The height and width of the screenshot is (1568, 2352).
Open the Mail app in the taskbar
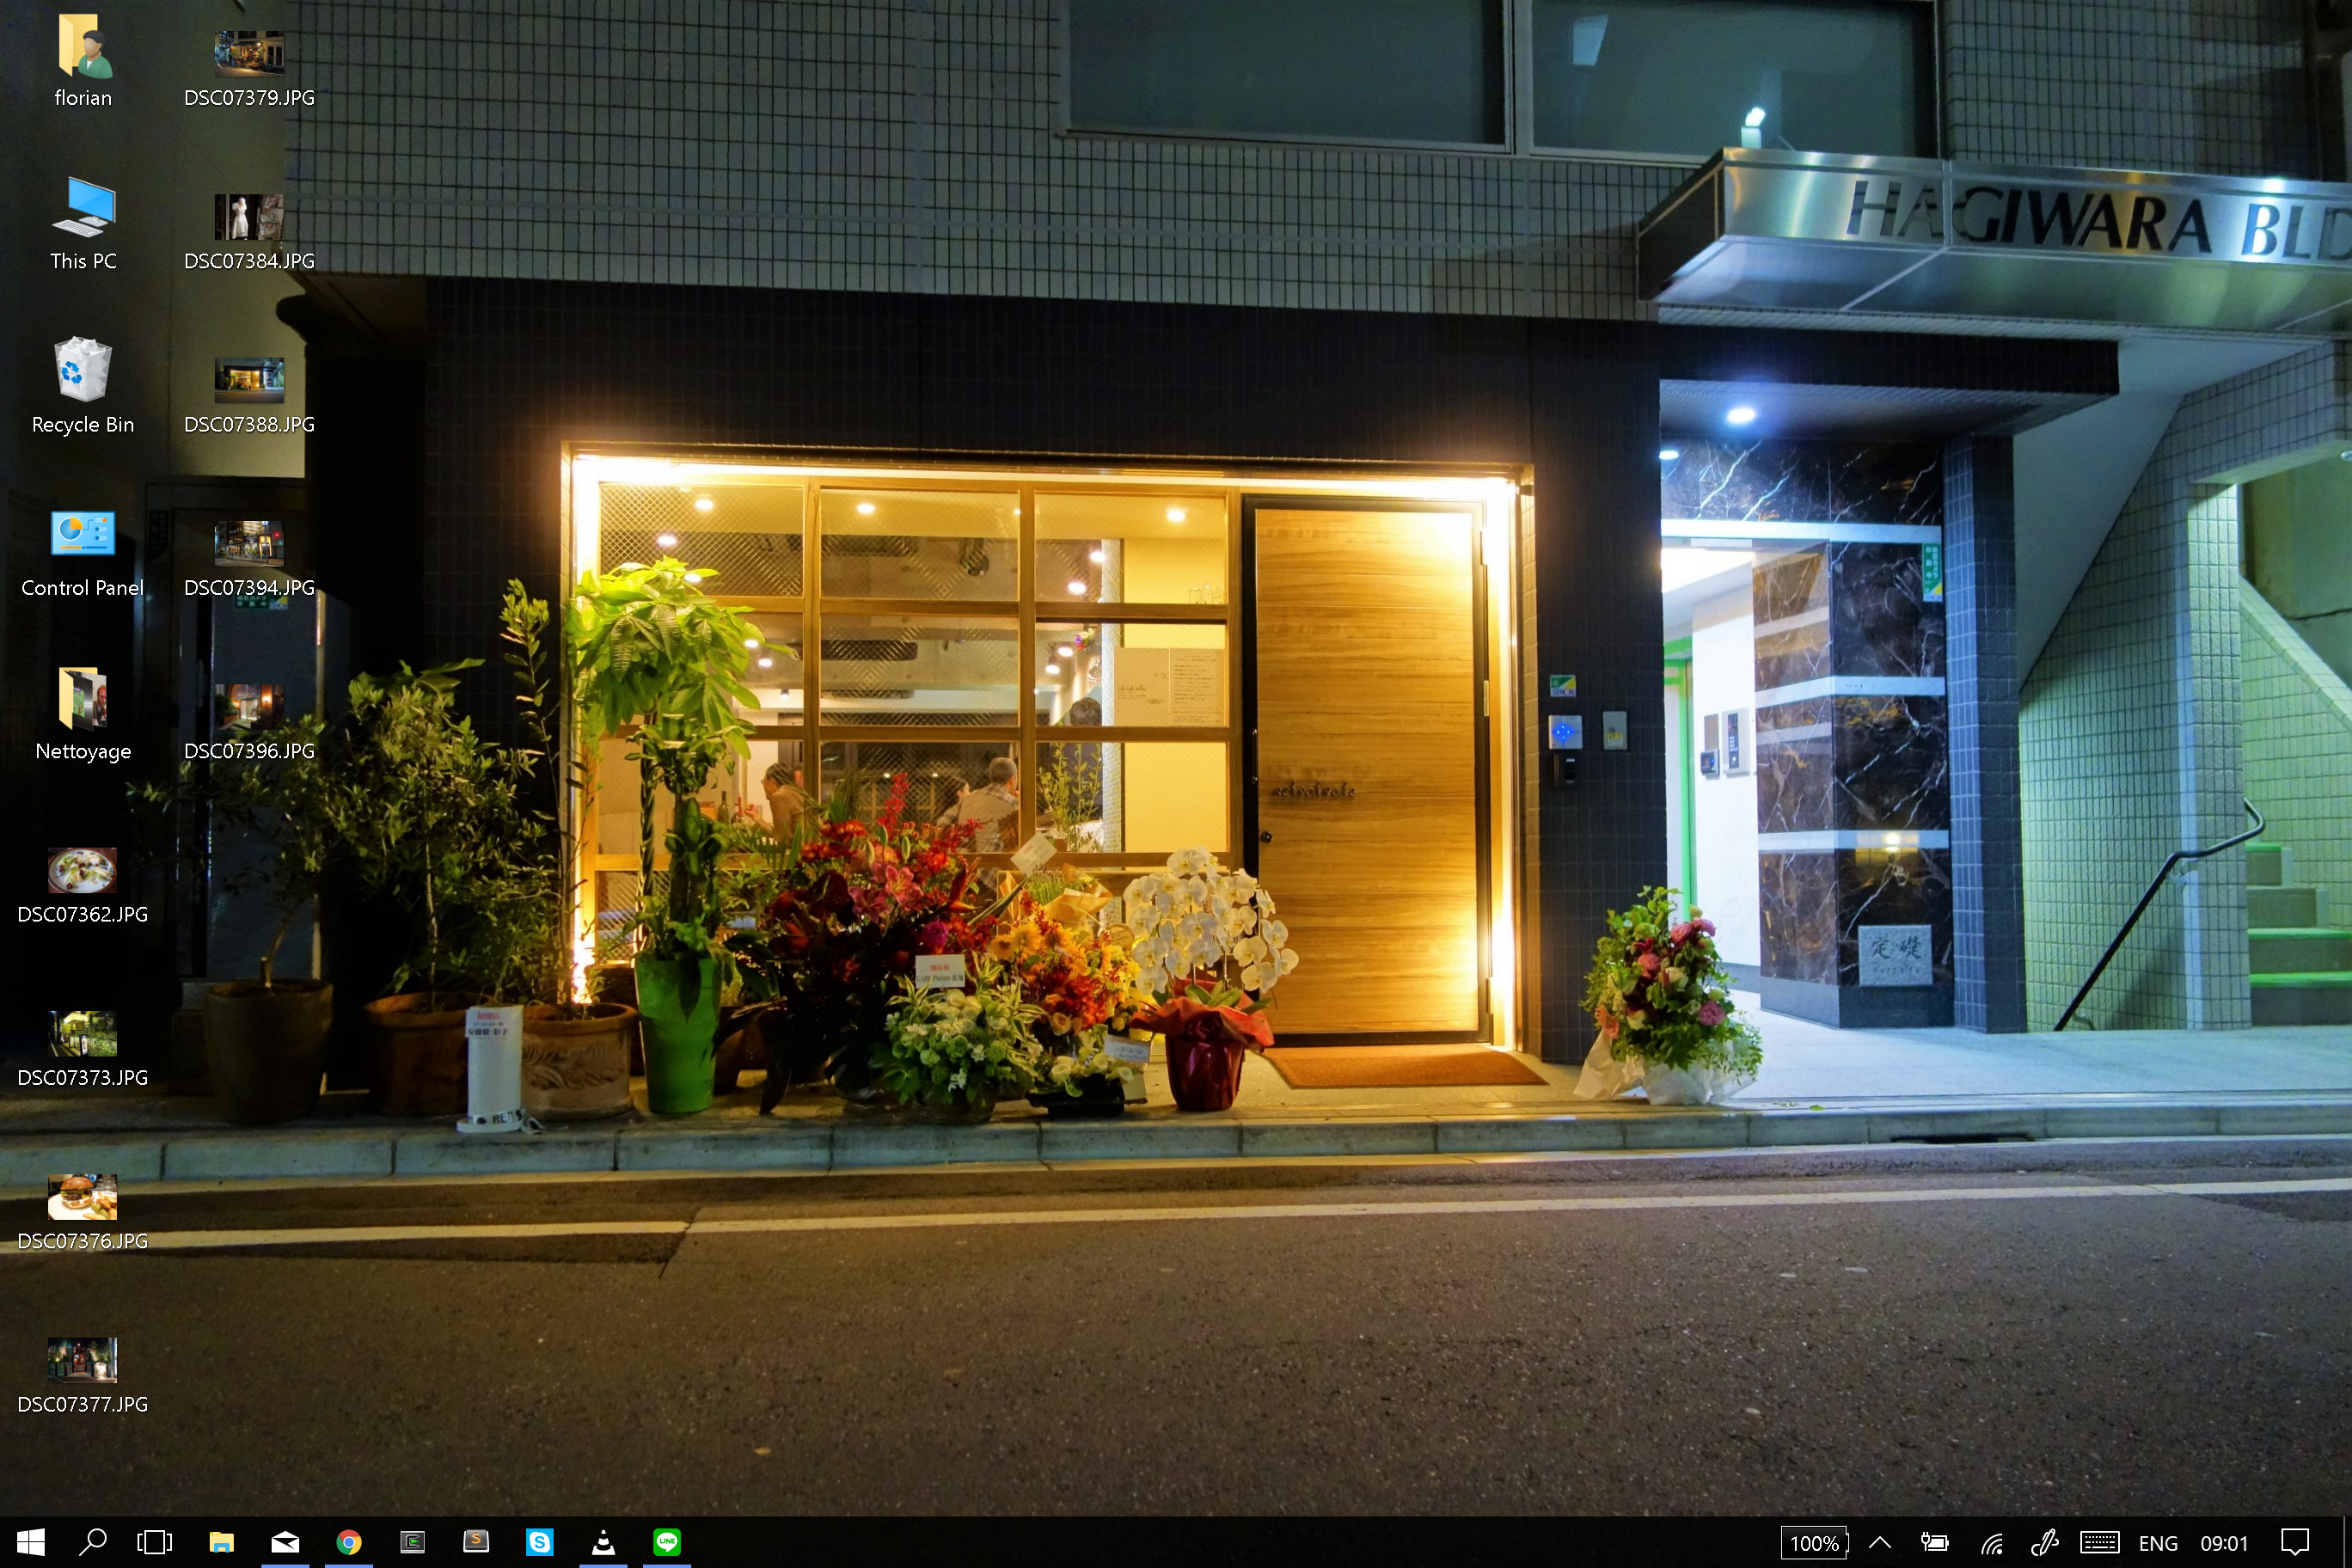coord(285,1542)
